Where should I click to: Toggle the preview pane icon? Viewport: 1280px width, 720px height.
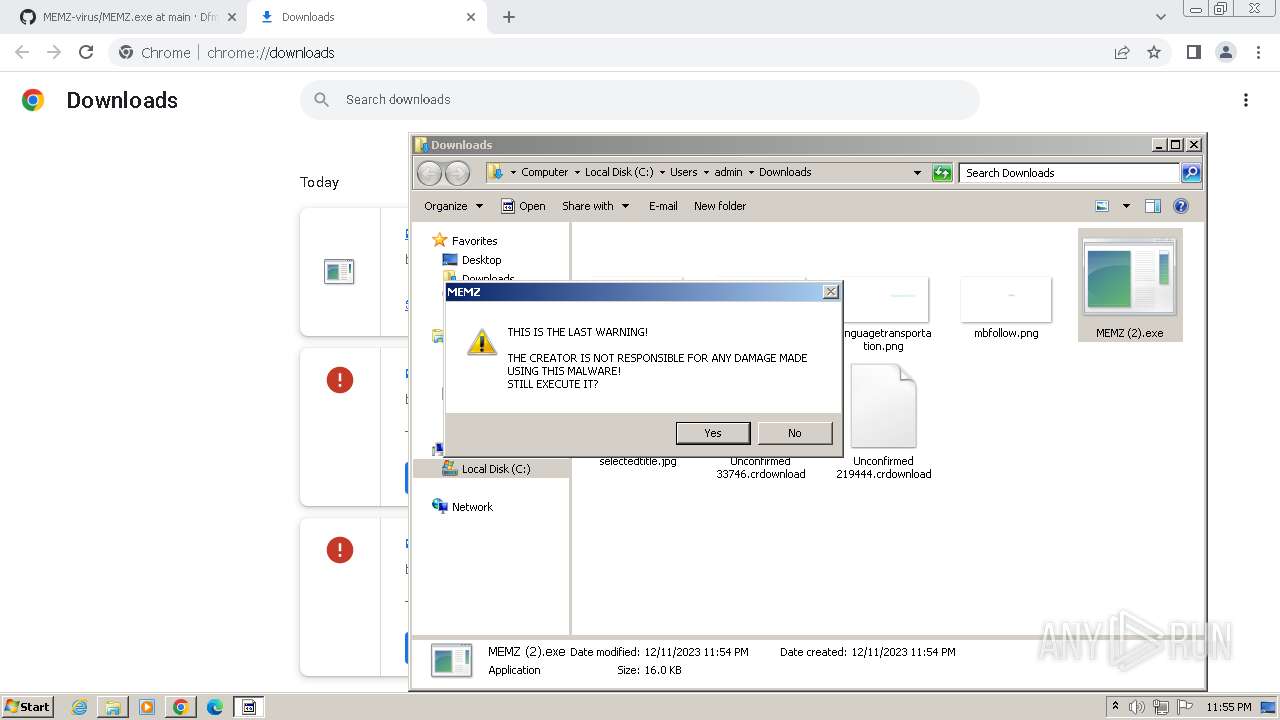pos(1153,206)
